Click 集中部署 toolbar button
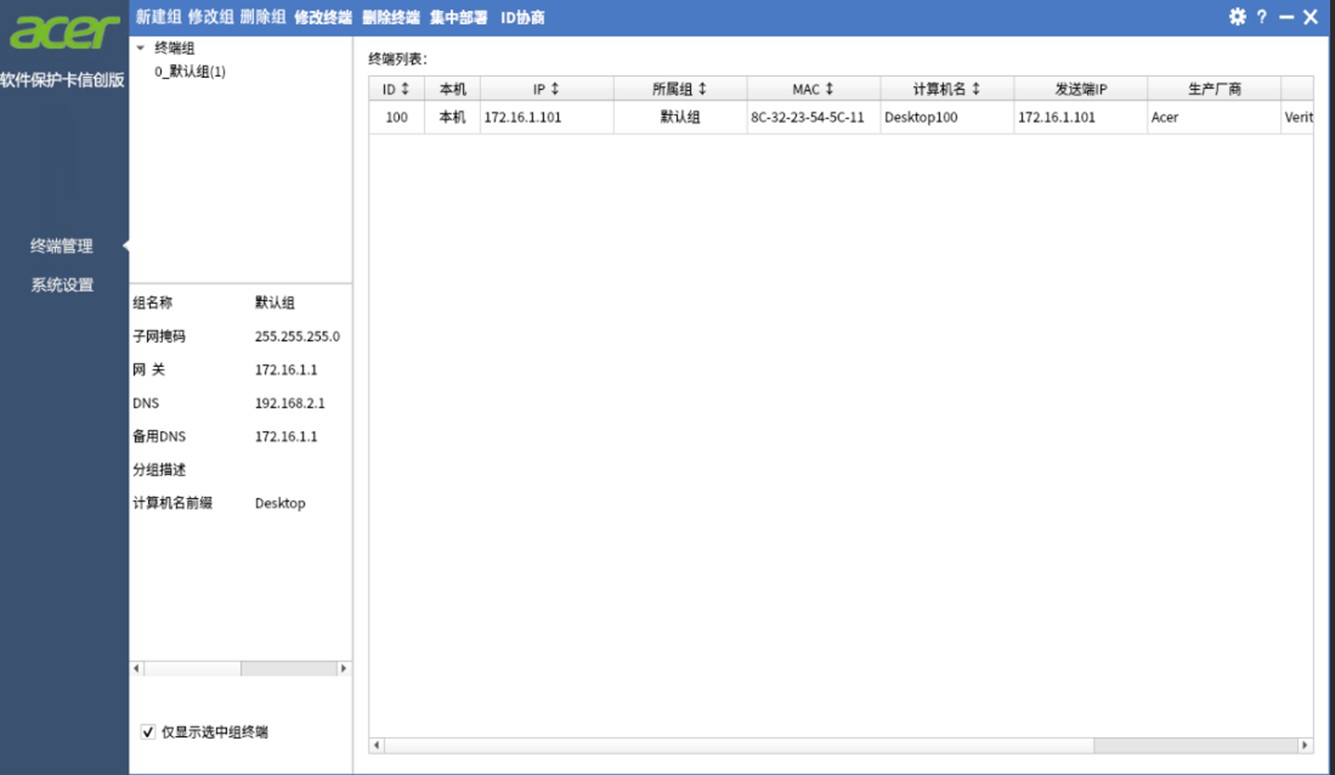Image resolution: width=1335 pixels, height=775 pixels. click(x=458, y=17)
